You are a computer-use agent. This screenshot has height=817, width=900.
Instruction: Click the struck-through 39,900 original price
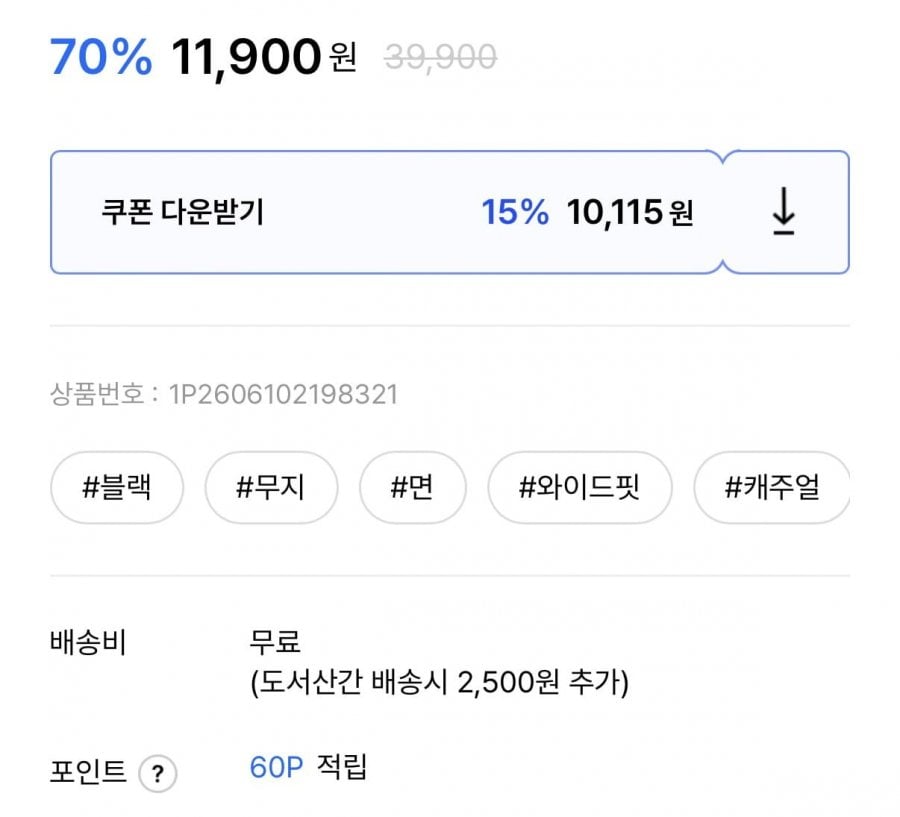point(440,57)
